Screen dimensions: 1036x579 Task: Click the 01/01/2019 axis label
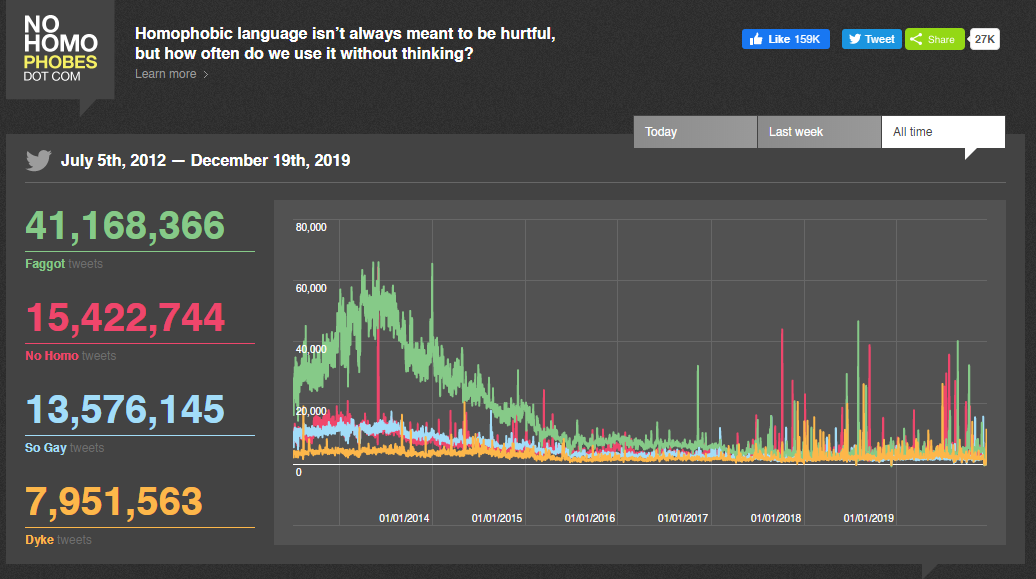click(x=869, y=518)
